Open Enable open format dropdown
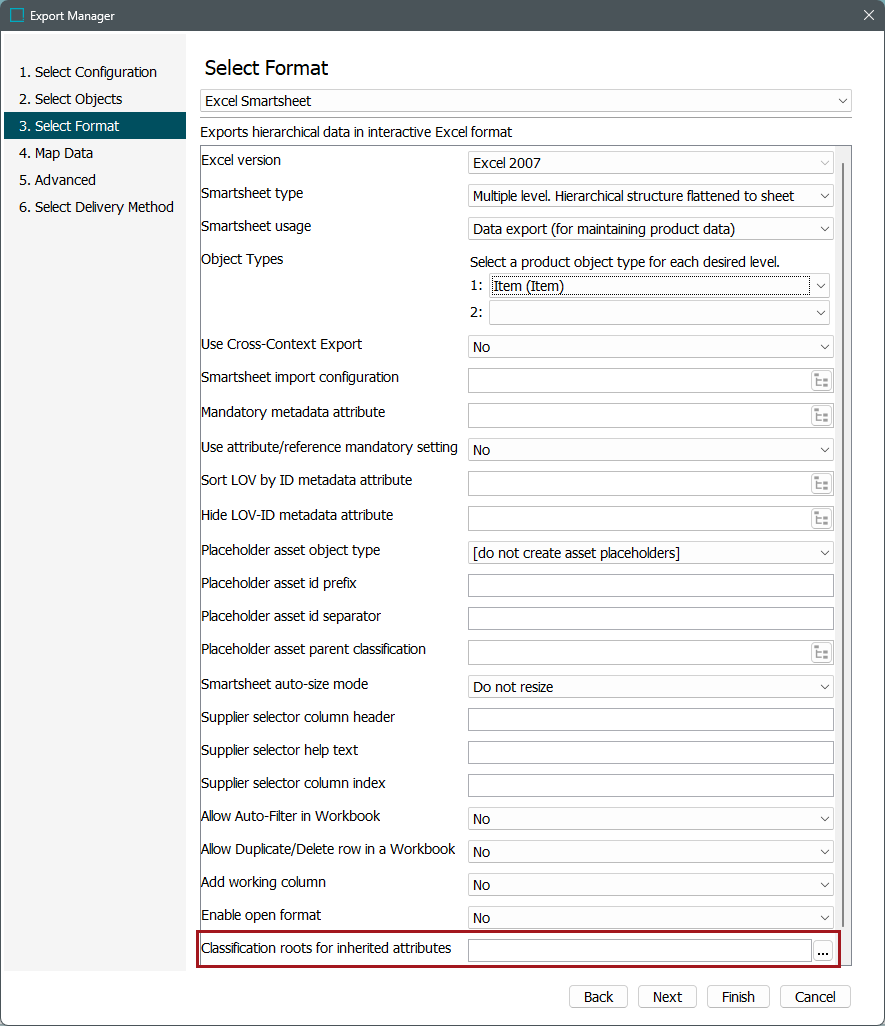Viewport: 885px width, 1026px height. click(x=651, y=918)
